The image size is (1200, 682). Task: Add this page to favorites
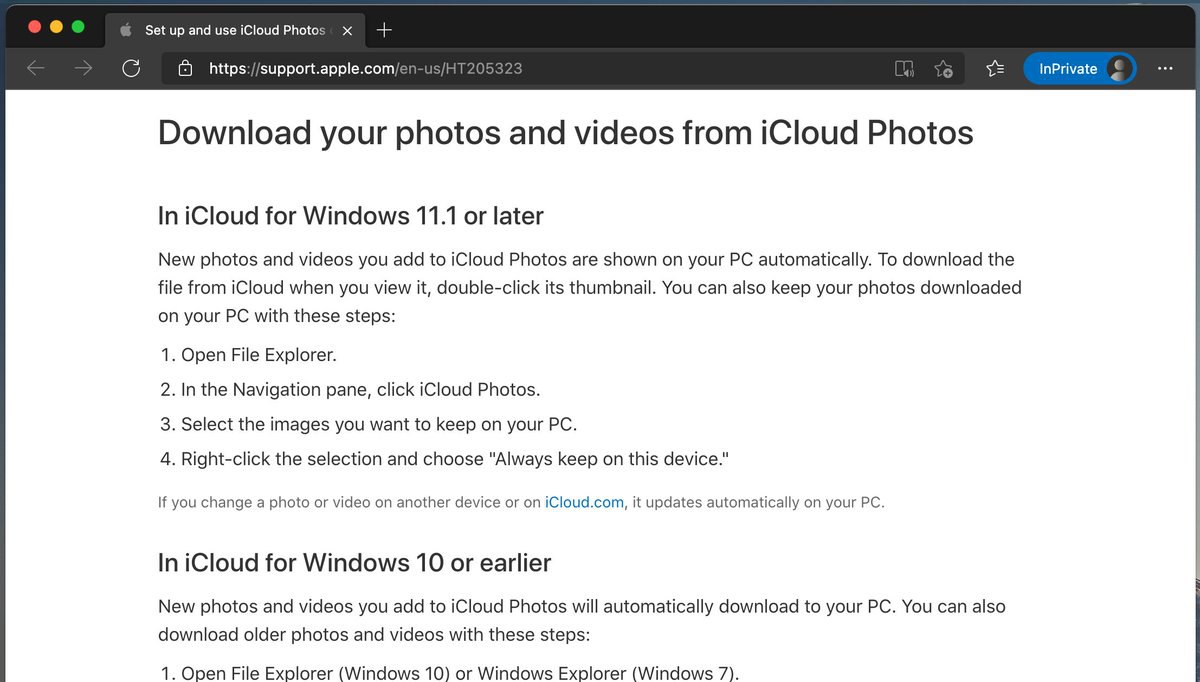click(x=943, y=68)
